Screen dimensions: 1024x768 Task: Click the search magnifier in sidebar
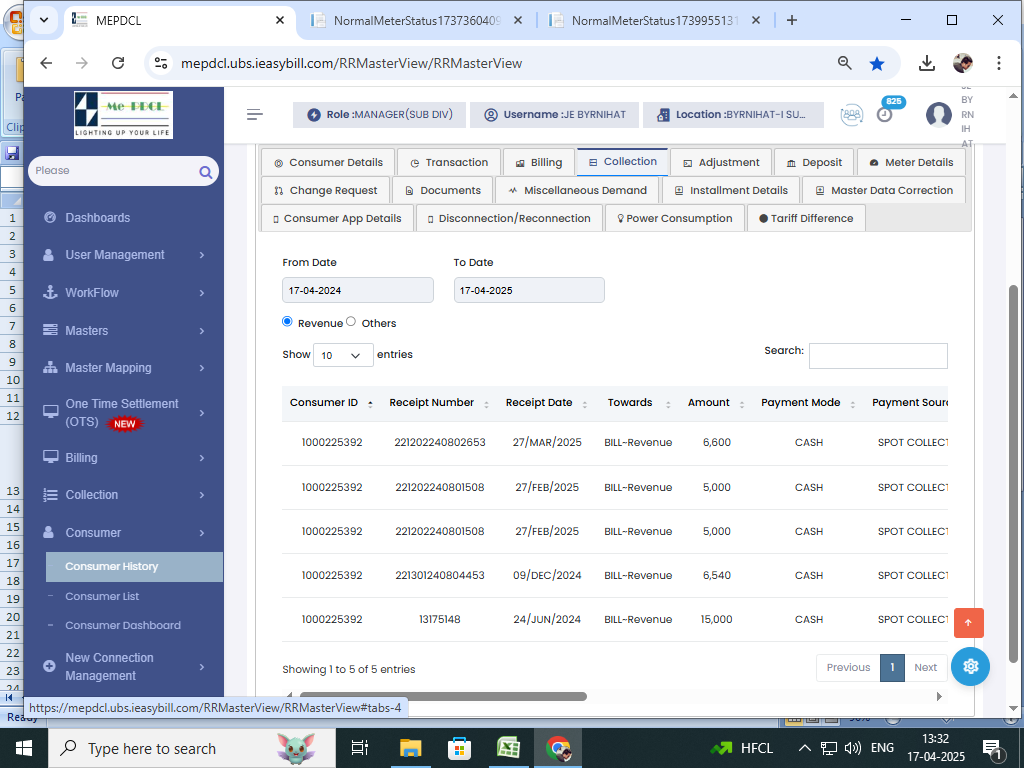coord(206,172)
